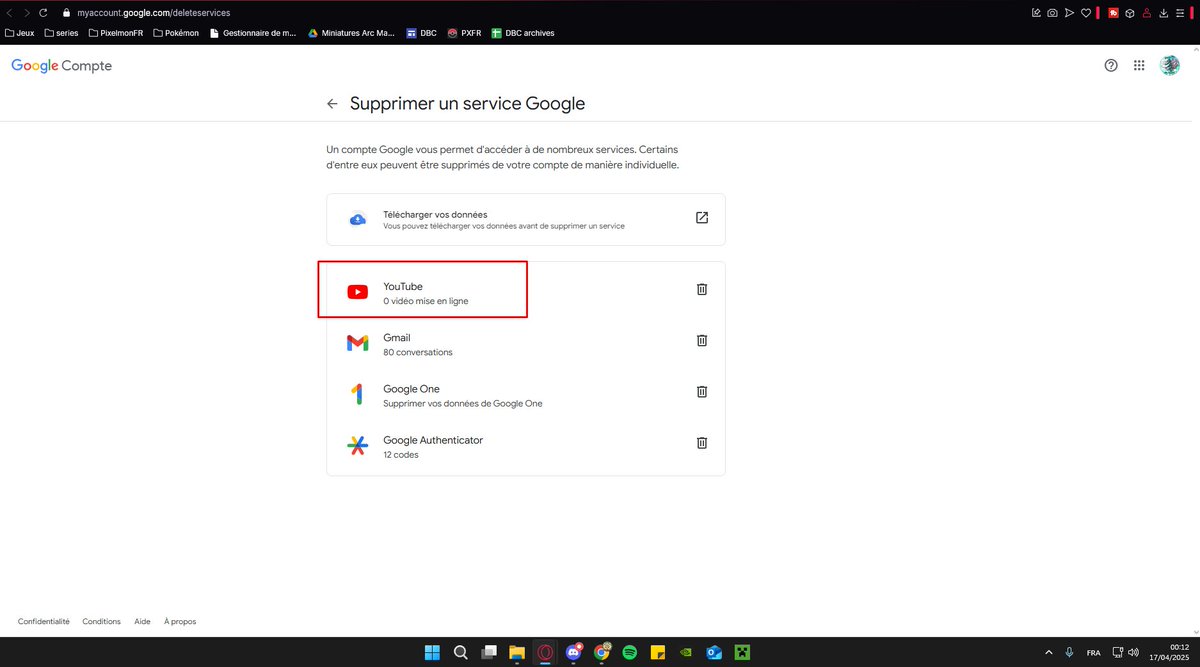Open the Google help question mark icon
The height and width of the screenshot is (667, 1200).
point(1111,66)
